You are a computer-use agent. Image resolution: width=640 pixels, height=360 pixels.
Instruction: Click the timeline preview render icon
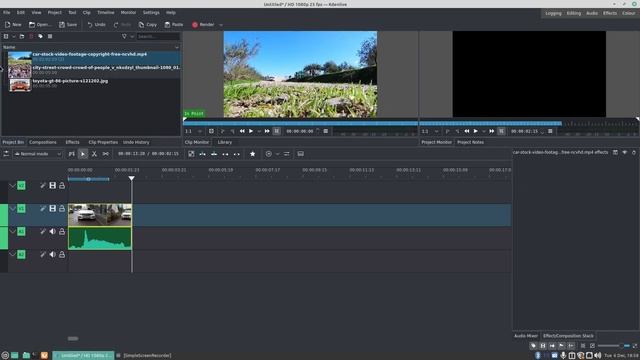269,154
